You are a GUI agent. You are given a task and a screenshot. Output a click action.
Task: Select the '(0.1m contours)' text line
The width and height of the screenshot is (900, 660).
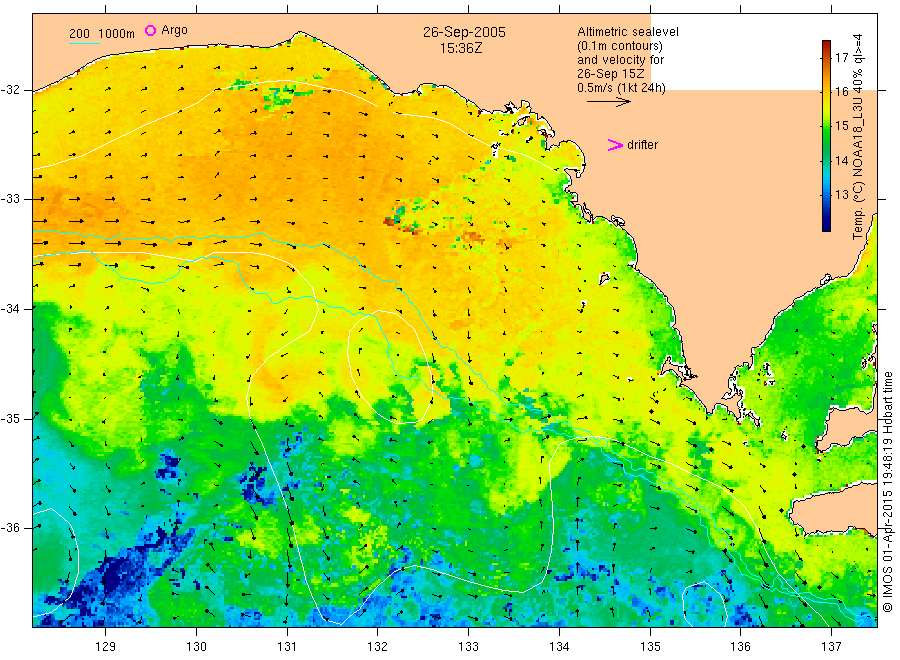[620, 46]
